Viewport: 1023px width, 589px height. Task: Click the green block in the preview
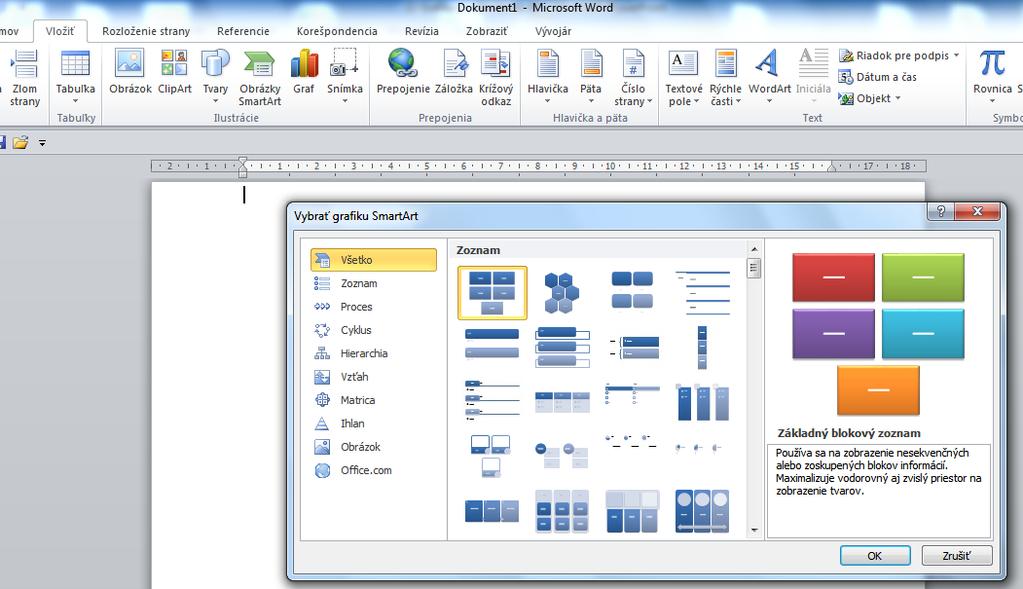[923, 277]
